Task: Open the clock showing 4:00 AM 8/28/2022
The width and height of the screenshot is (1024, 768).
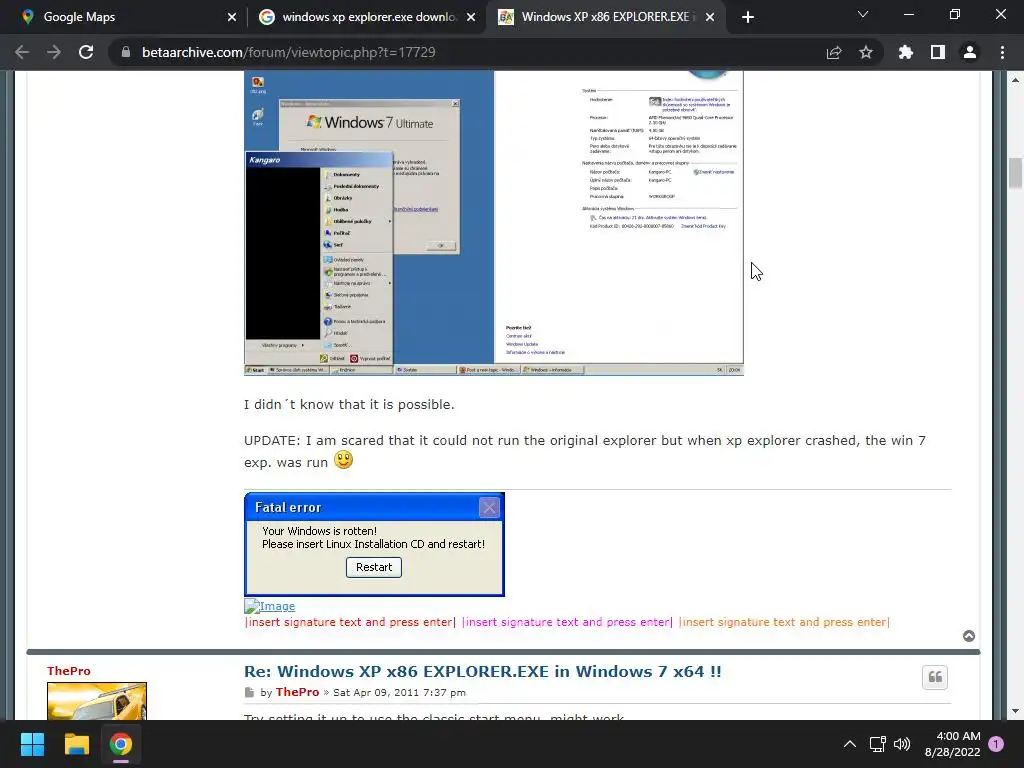Action: pos(952,744)
